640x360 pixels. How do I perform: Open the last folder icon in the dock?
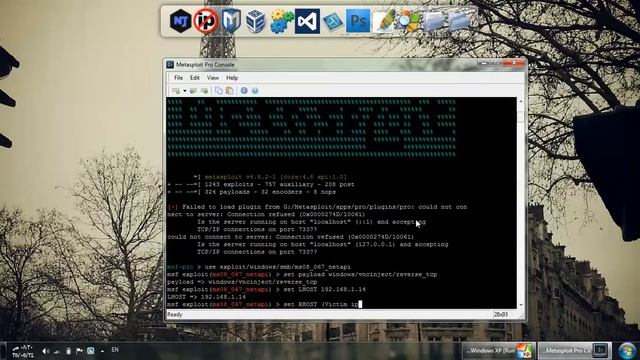click(x=460, y=21)
